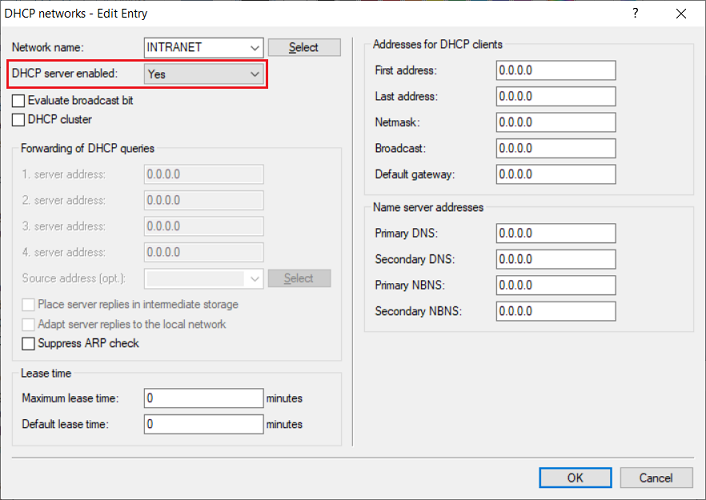Click the Primary DNS field
Image resolution: width=706 pixels, height=500 pixels.
555,234
